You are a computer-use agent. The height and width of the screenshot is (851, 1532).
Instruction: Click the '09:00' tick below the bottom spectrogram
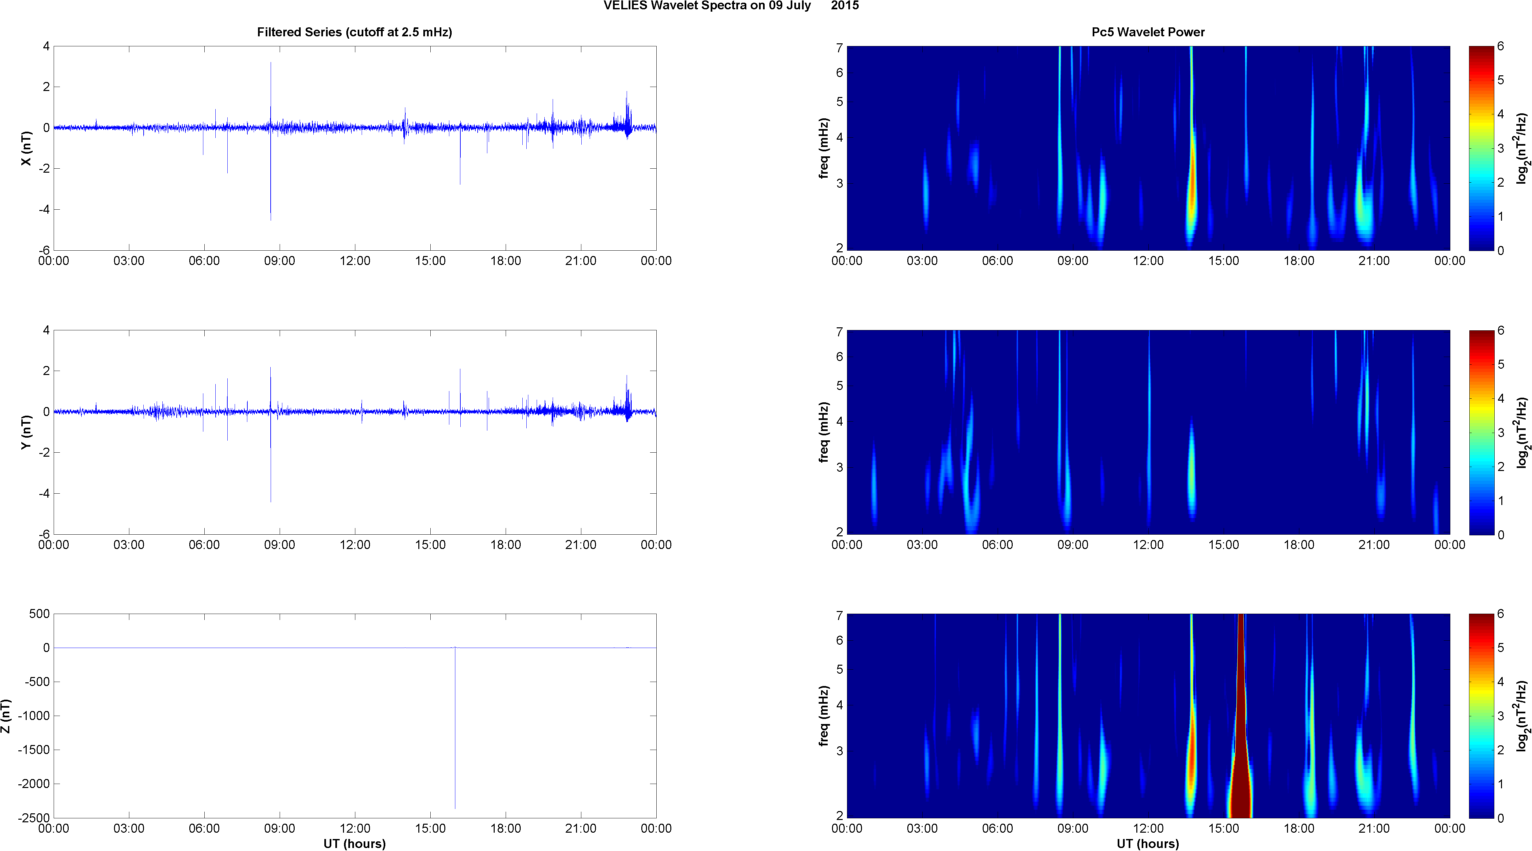pyautogui.click(x=1073, y=829)
